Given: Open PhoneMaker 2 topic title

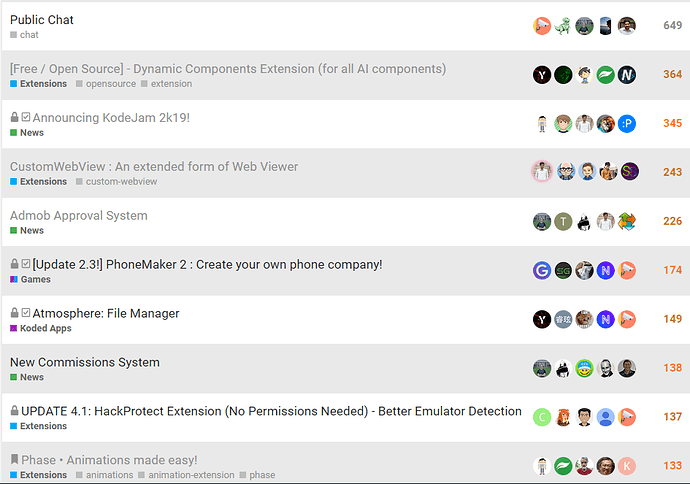Looking at the screenshot, I should [x=207, y=264].
